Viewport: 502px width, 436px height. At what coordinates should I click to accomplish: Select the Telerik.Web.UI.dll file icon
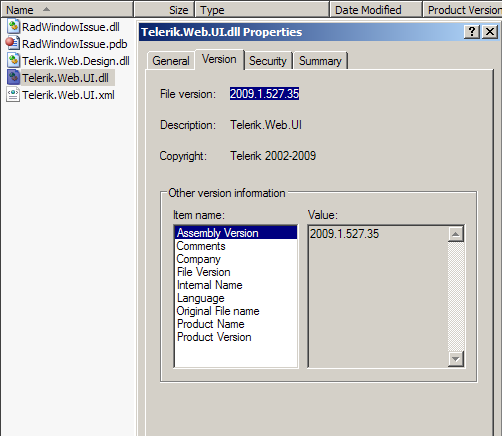point(13,78)
